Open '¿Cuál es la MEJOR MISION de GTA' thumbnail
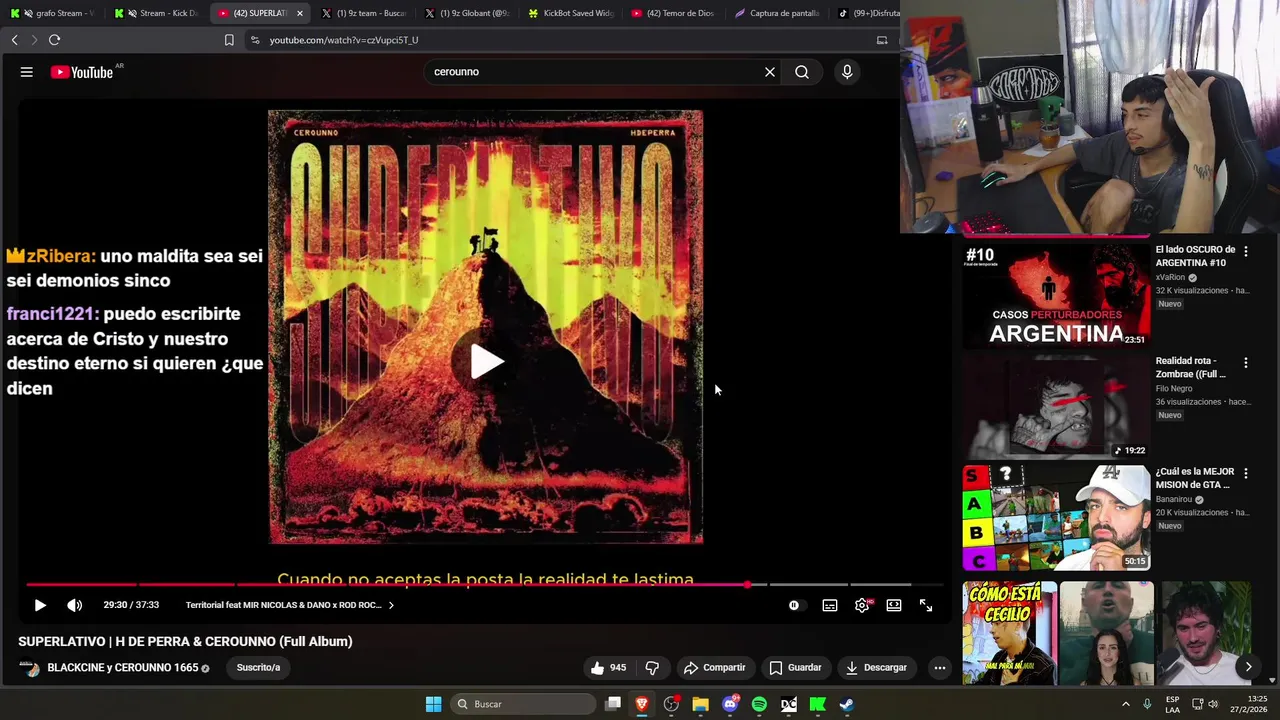This screenshot has width=1280, height=720. [1056, 517]
